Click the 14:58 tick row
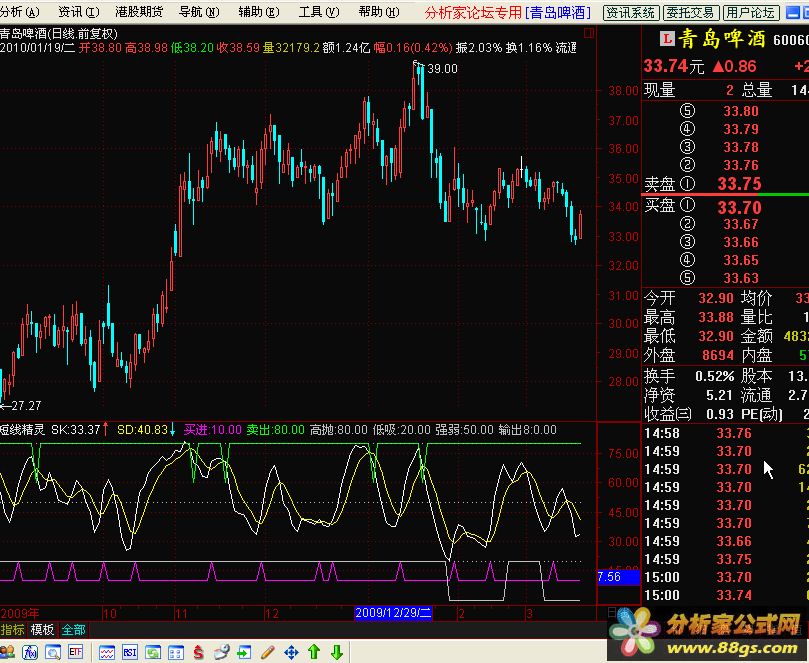This screenshot has width=809, height=663. click(x=725, y=433)
